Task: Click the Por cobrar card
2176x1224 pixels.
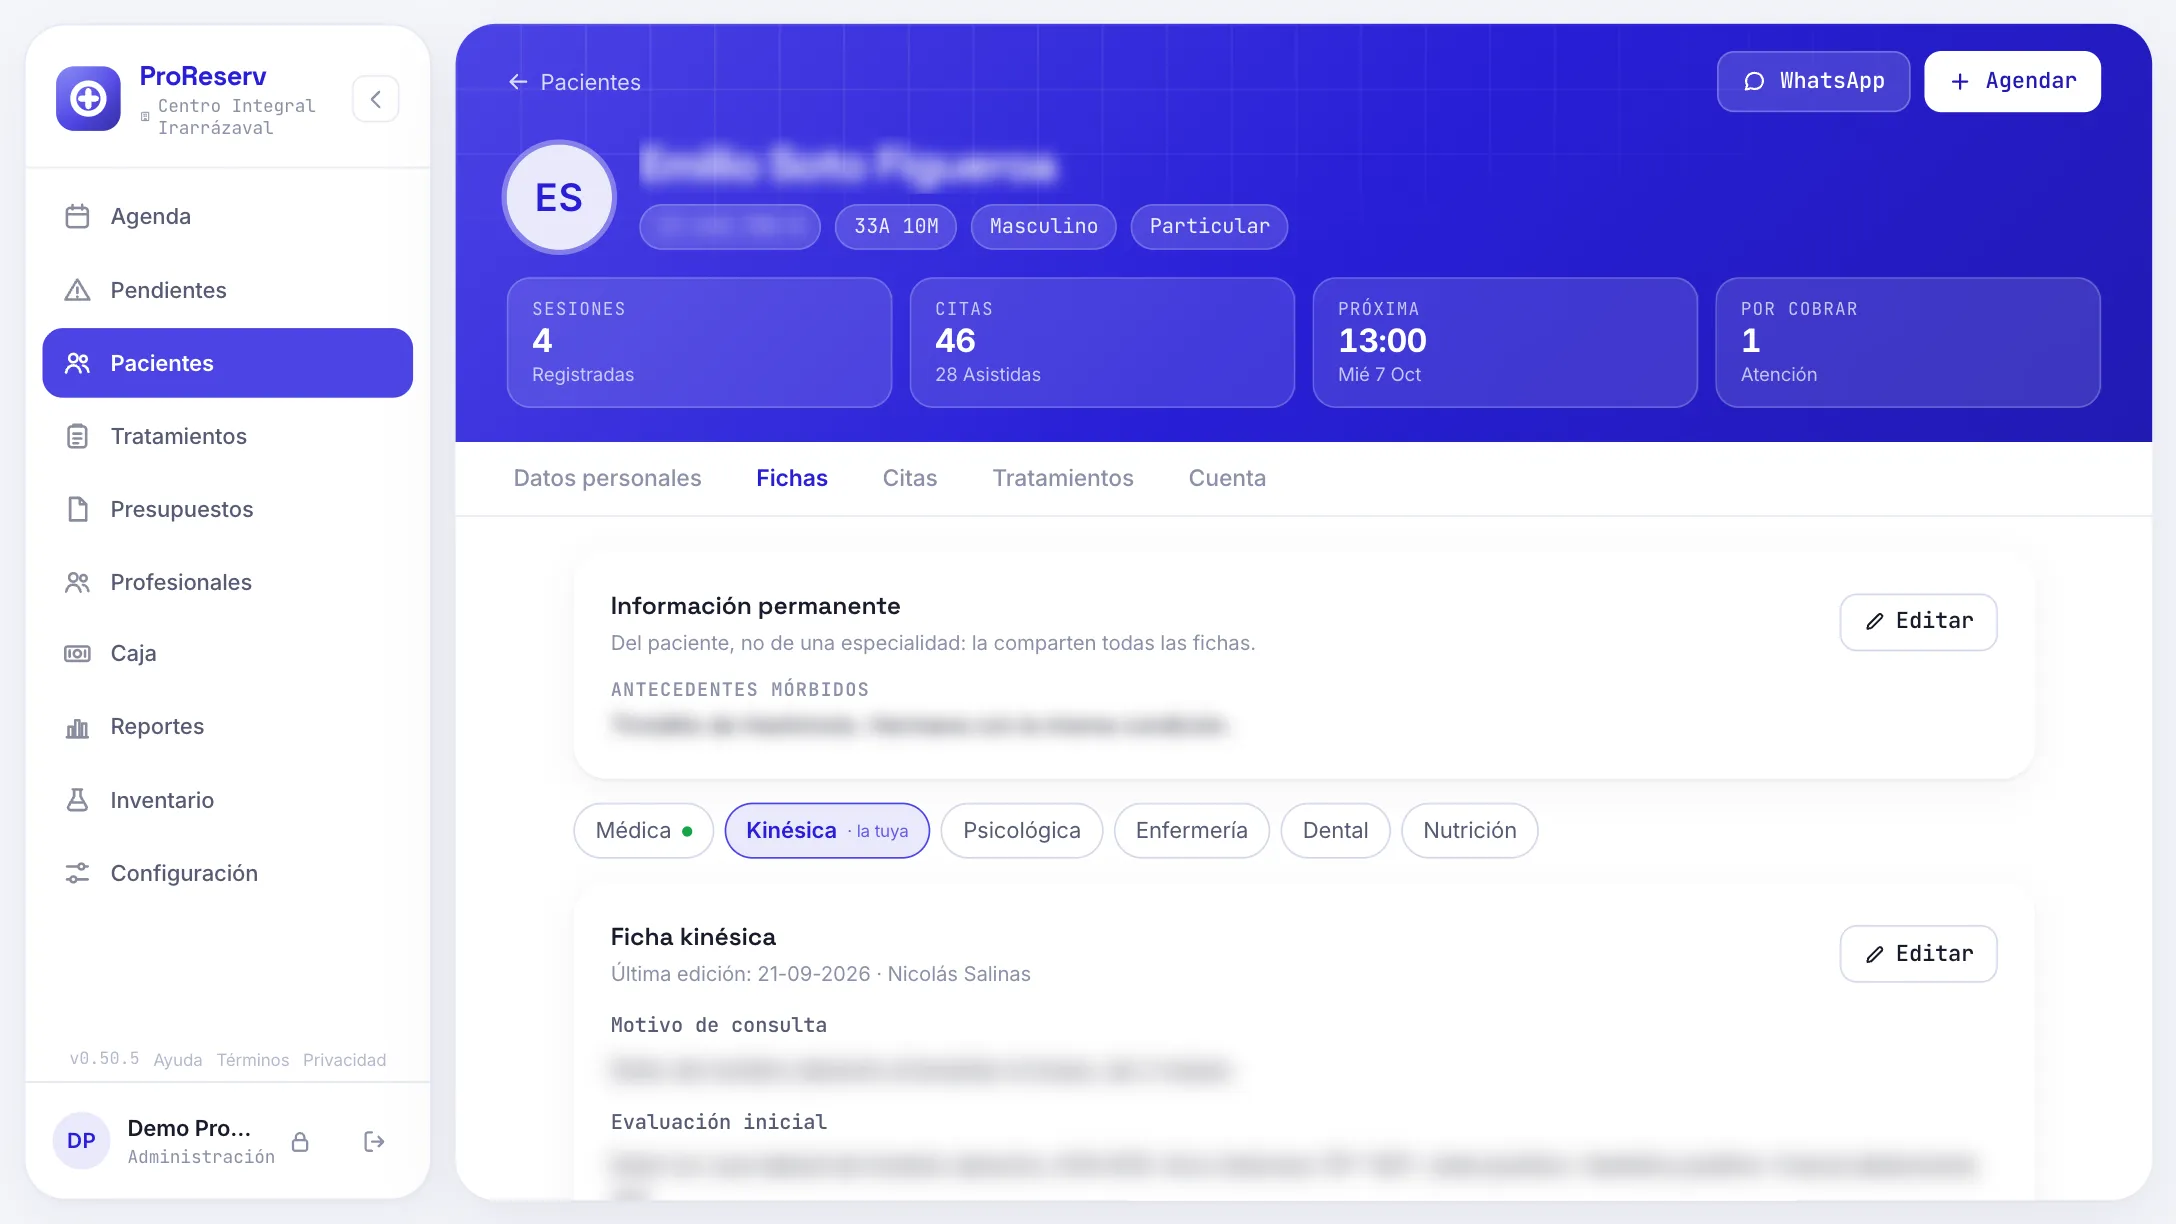Action: click(x=1908, y=342)
